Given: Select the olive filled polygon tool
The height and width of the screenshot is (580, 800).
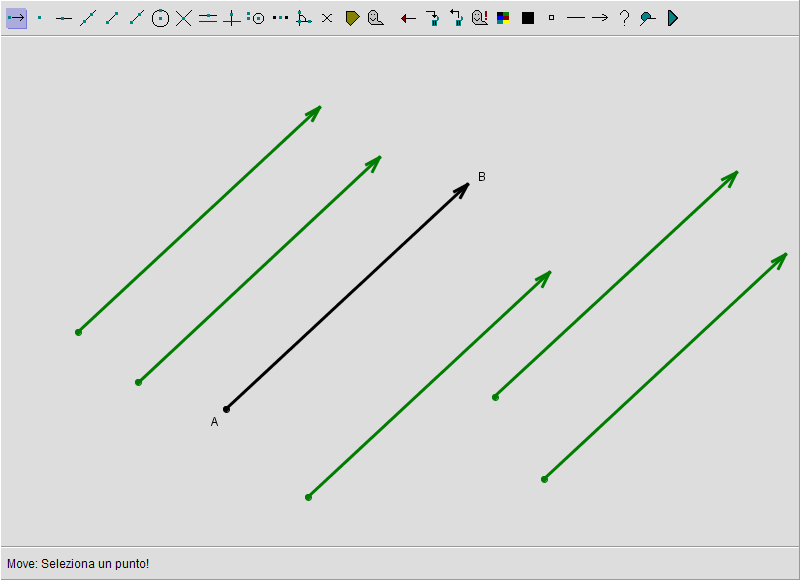Looking at the screenshot, I should click(x=352, y=18).
